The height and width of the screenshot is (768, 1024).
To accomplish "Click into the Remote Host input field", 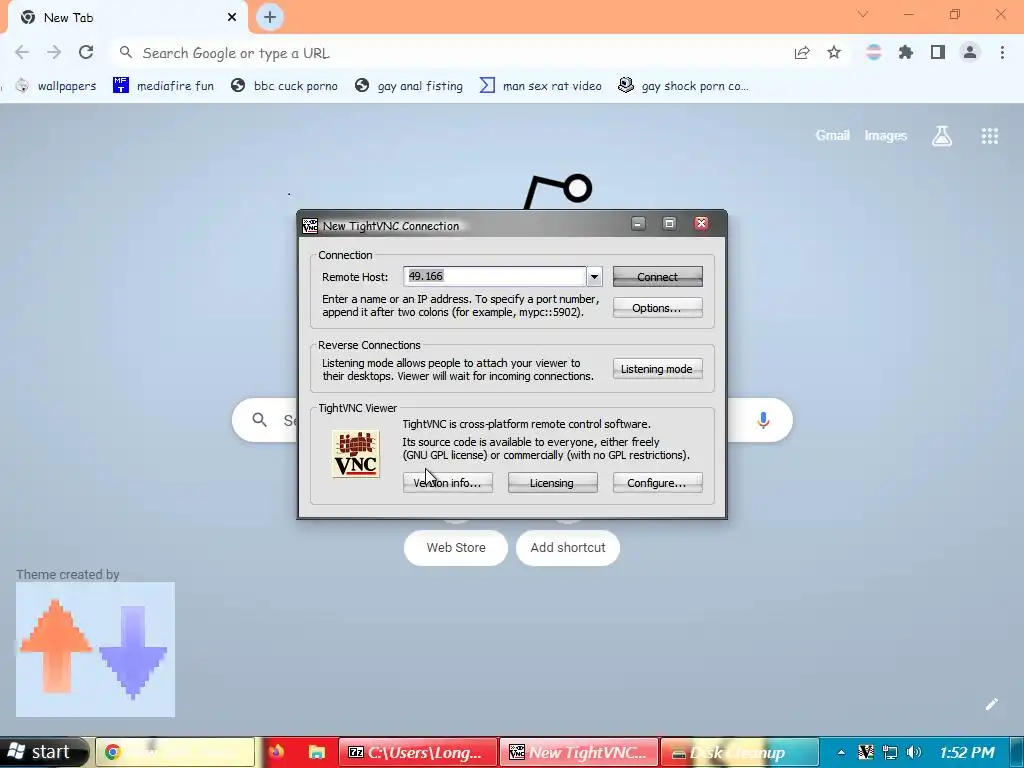I will [x=494, y=276].
